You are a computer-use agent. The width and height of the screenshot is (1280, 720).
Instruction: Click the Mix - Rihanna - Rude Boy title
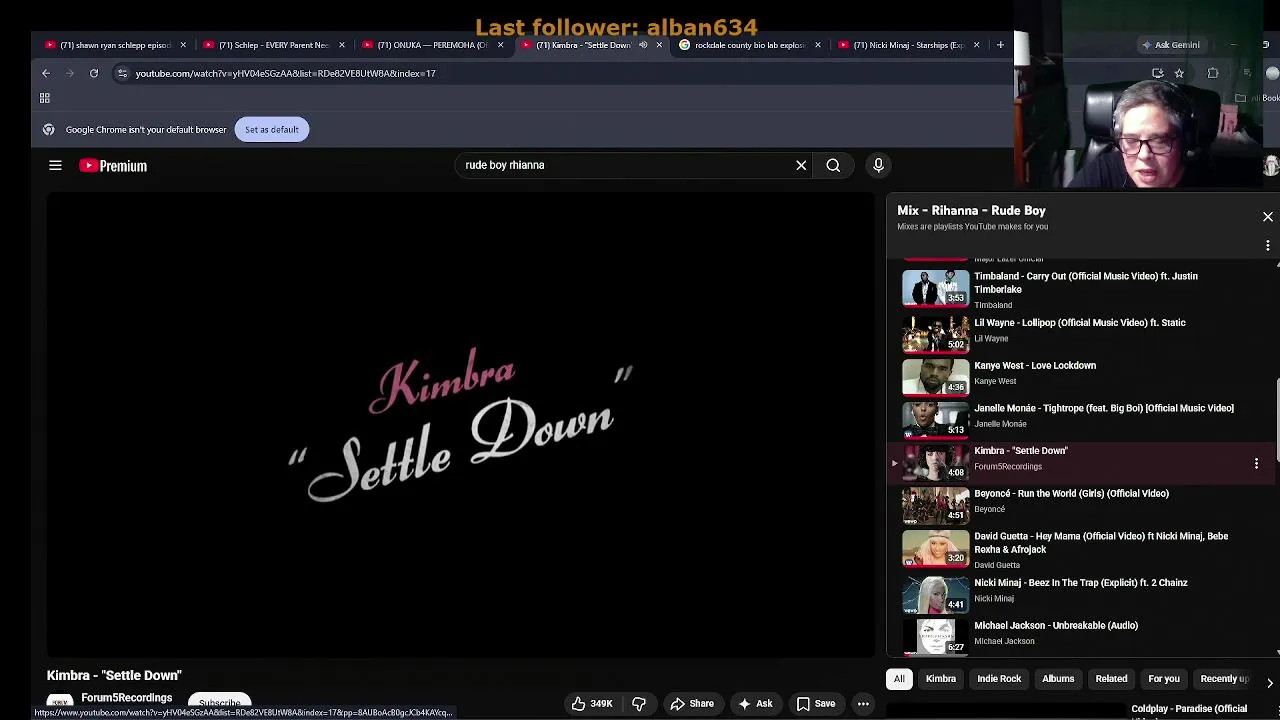[971, 211]
